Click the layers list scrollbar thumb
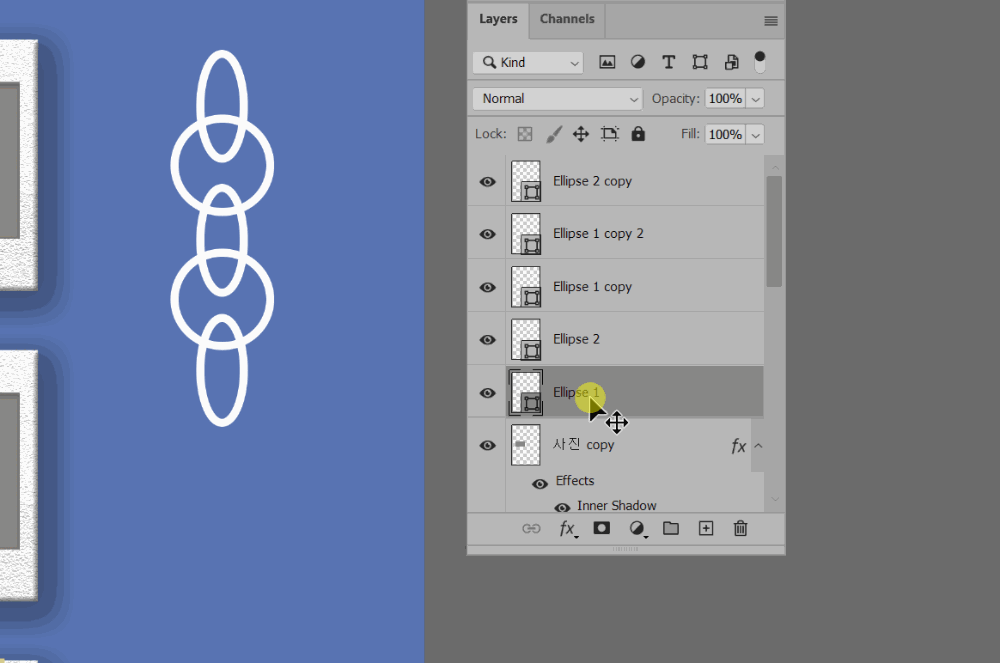The height and width of the screenshot is (663, 1000). [x=774, y=231]
